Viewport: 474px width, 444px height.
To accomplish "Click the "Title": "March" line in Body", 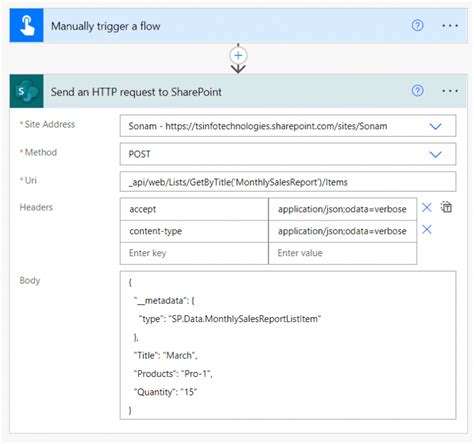I will (x=166, y=355).
